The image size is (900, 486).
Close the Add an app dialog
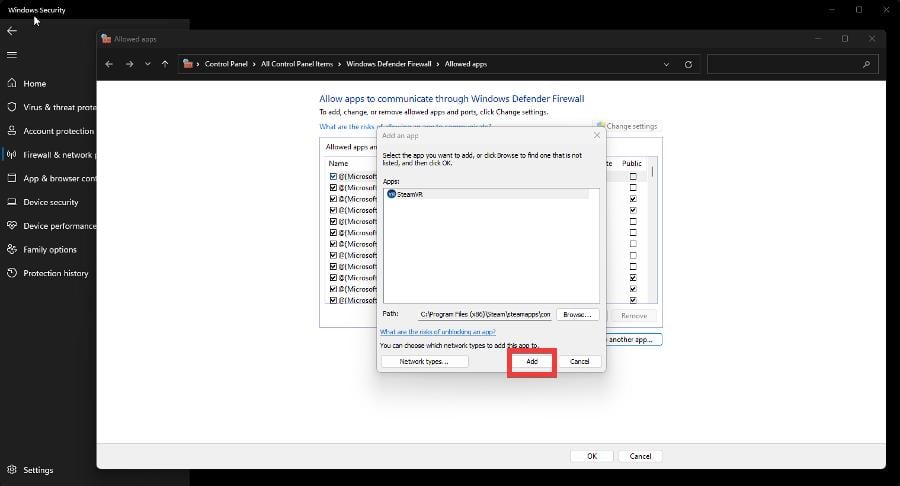tap(597, 135)
